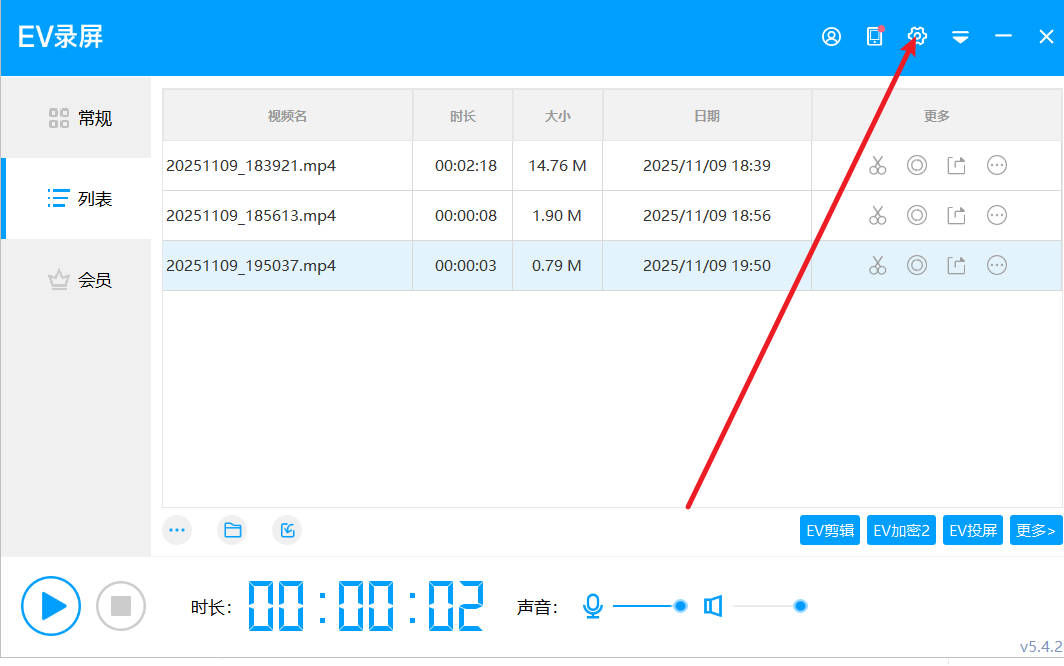Screen dimensions: 1064x666
Task: Click the EV剪辑 button
Action: point(830,531)
